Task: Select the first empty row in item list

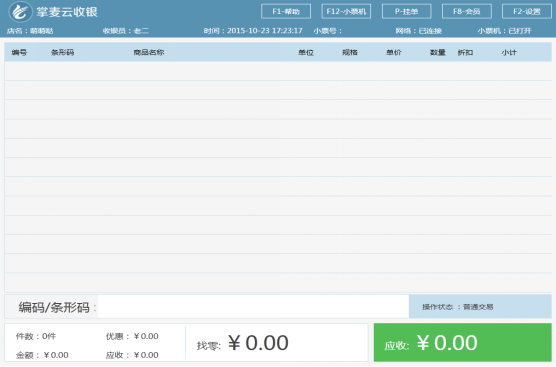Action: pos(278,71)
